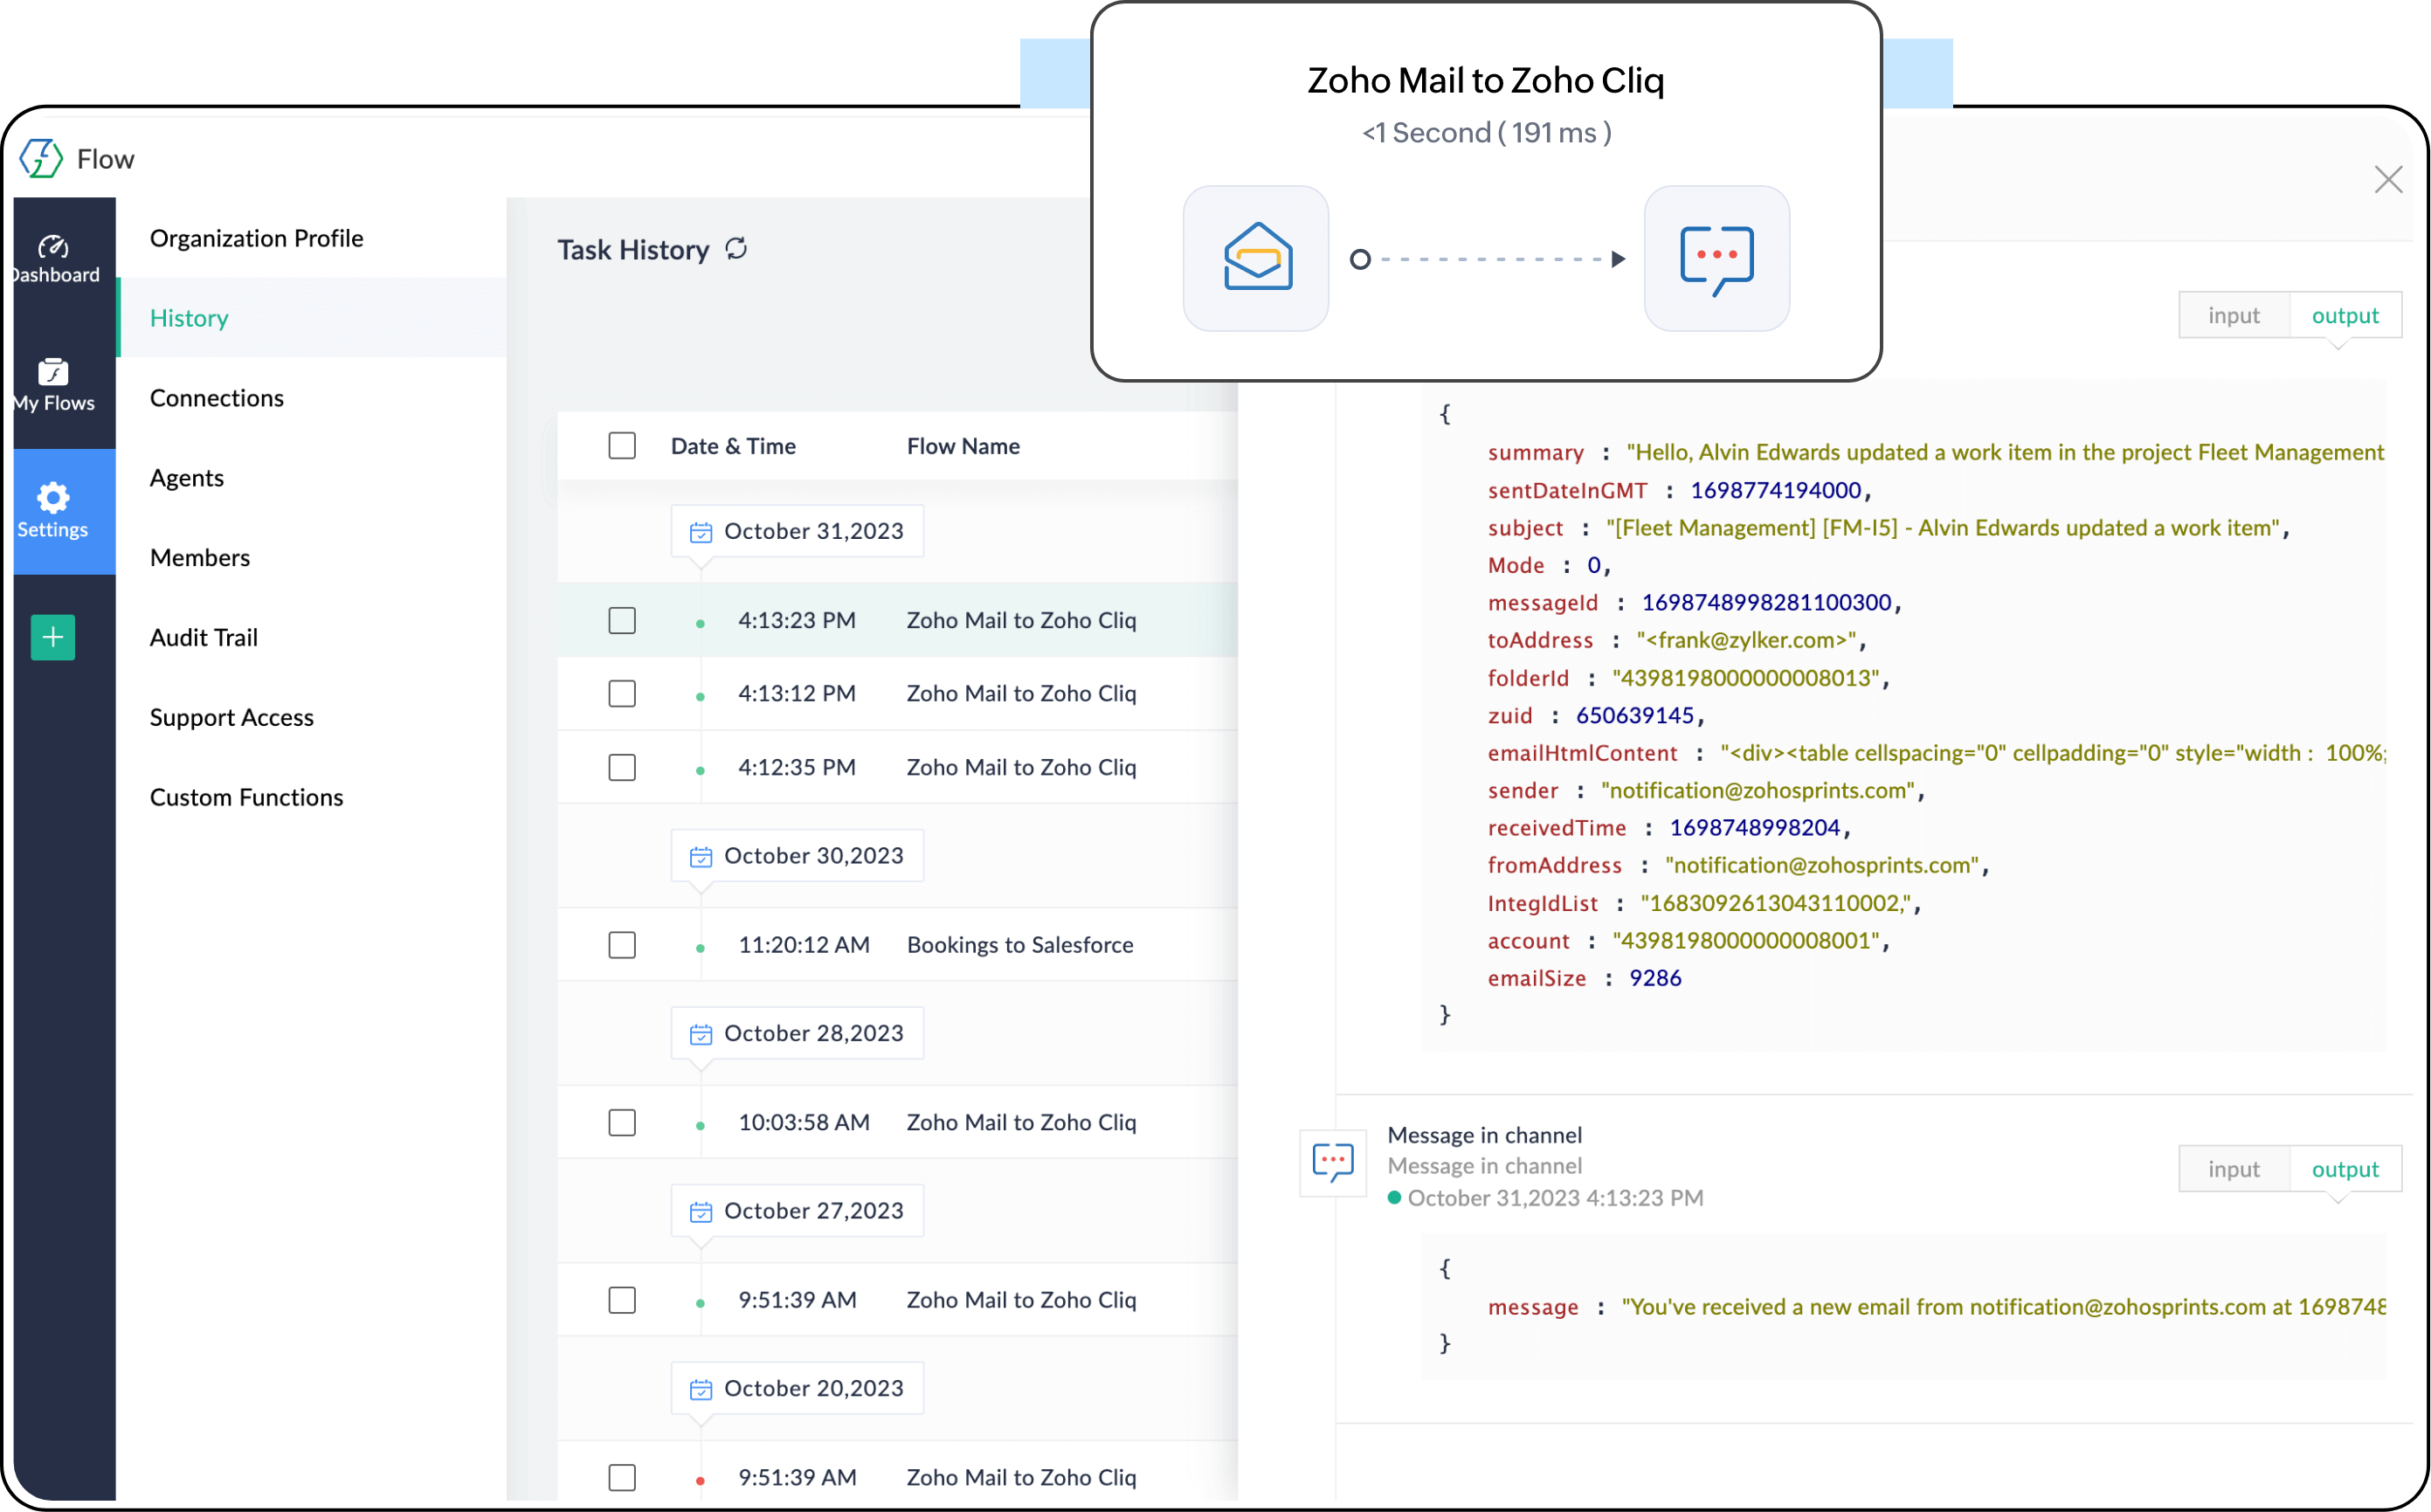Select the Bookings to Salesforce checkbox

622,945
